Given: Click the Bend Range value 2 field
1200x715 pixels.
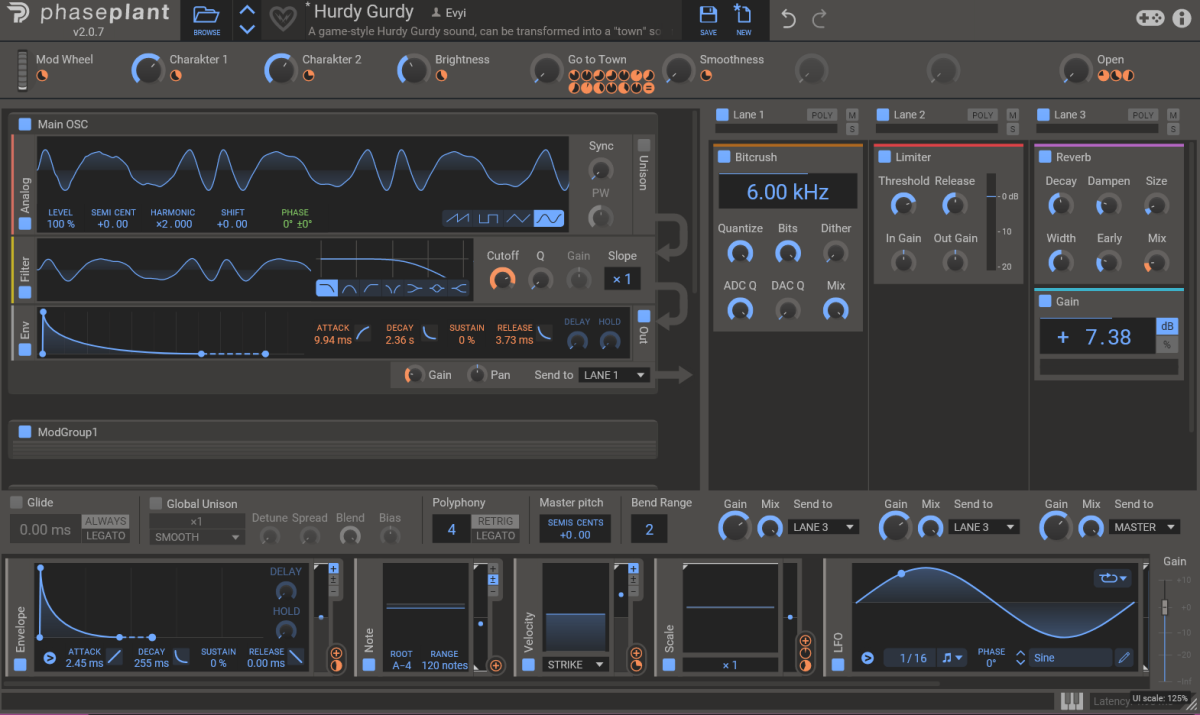Looking at the screenshot, I should point(649,529).
